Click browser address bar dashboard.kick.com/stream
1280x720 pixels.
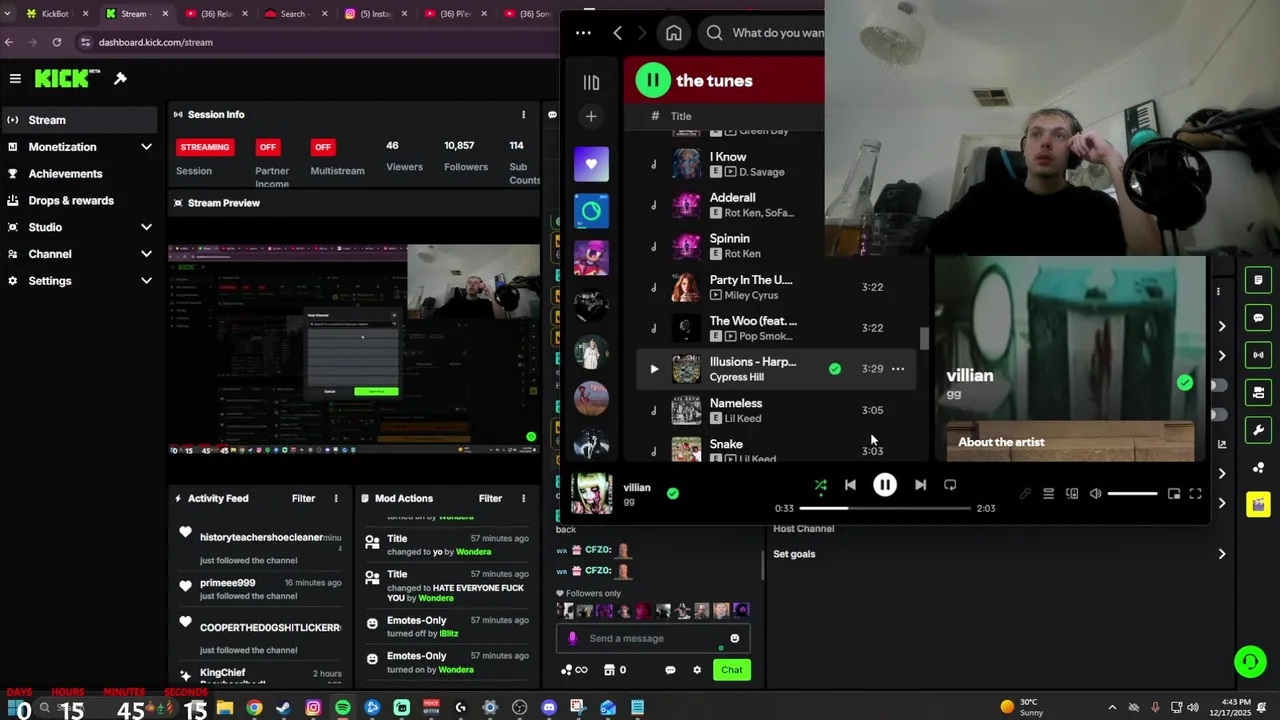[155, 42]
